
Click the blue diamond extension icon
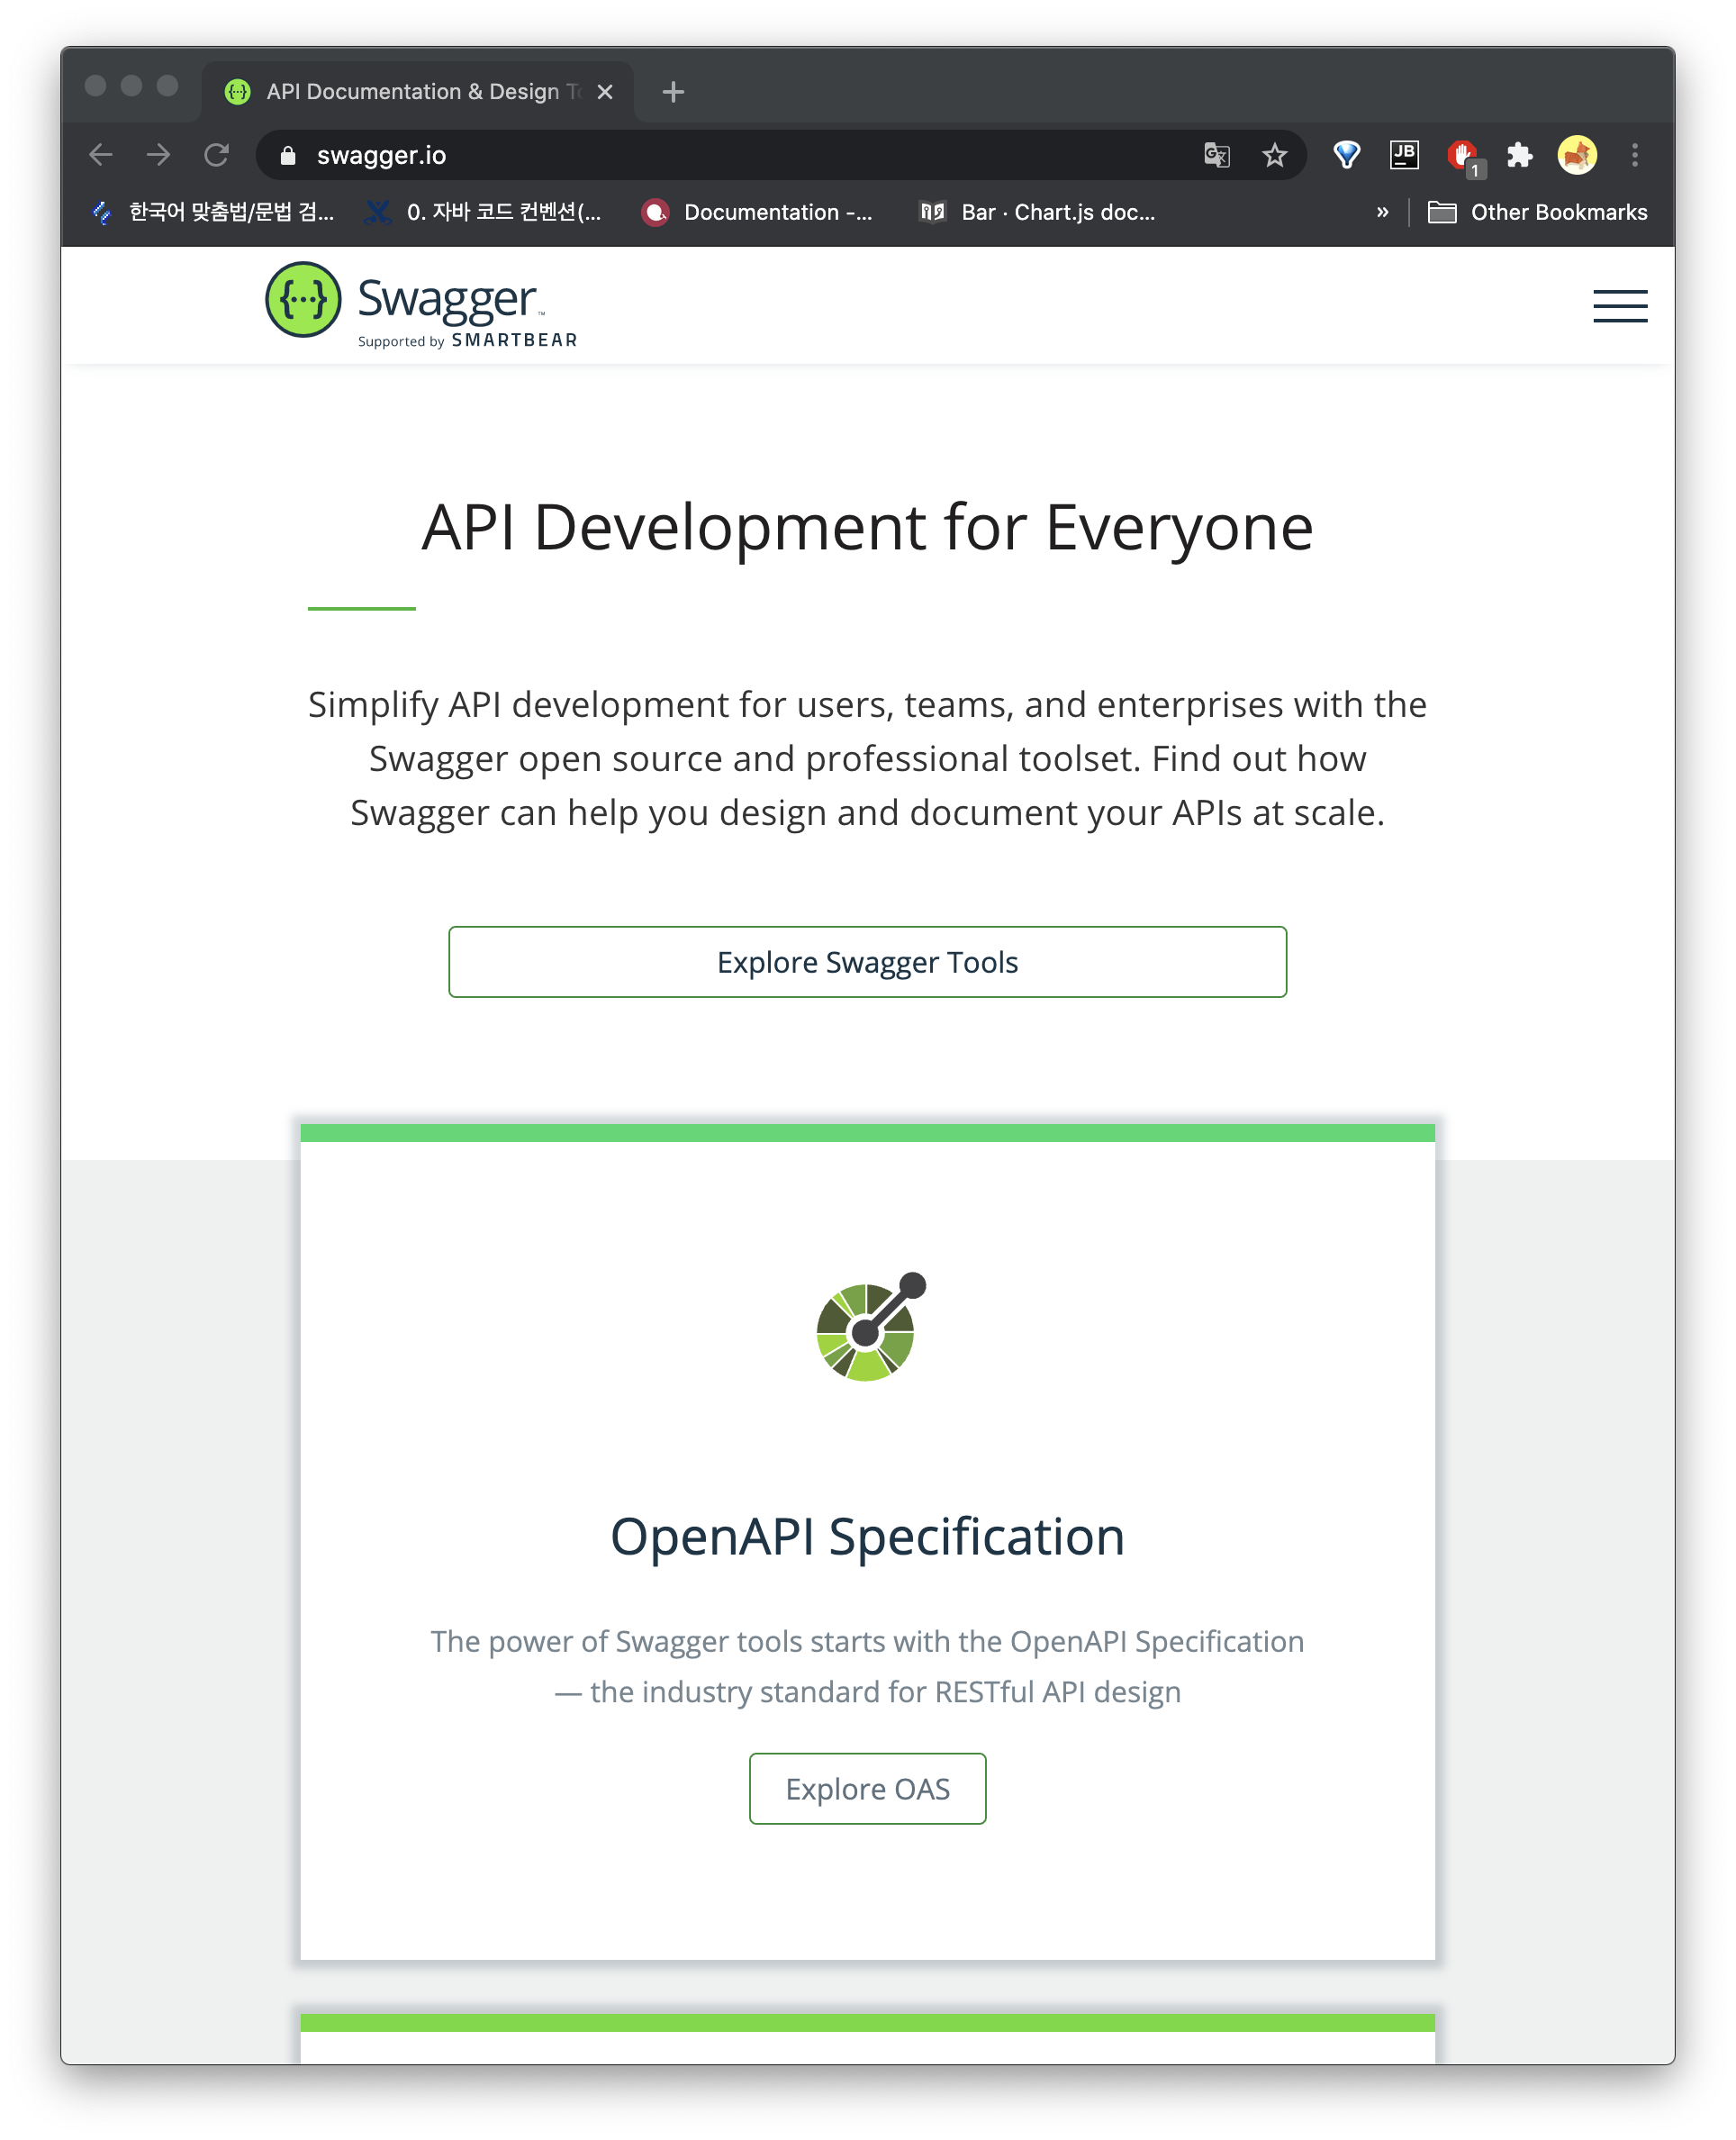coord(1346,155)
